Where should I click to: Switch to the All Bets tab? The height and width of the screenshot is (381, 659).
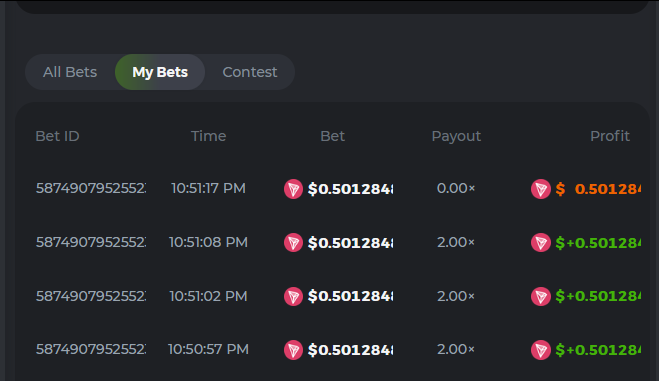tap(70, 72)
